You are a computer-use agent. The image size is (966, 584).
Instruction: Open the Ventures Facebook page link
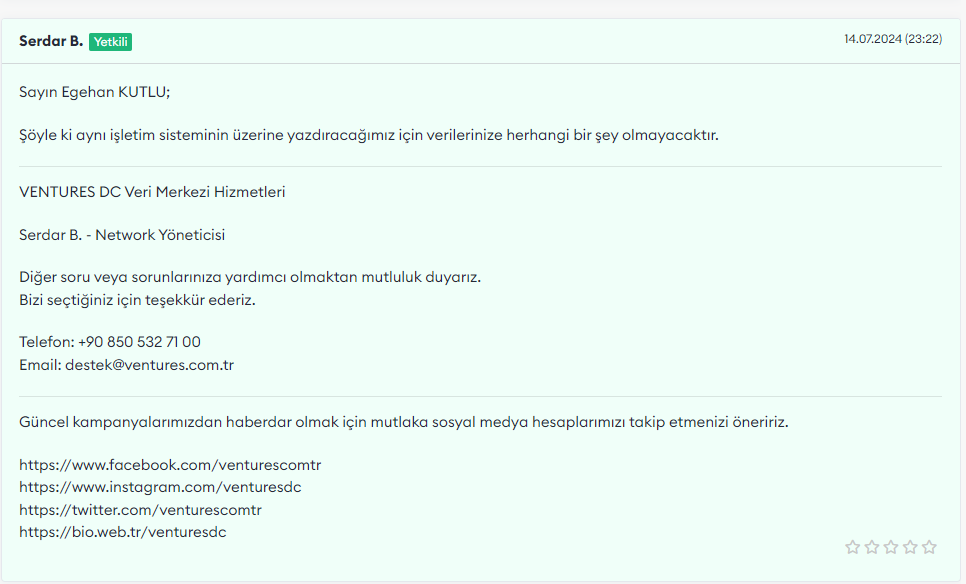click(x=170, y=464)
